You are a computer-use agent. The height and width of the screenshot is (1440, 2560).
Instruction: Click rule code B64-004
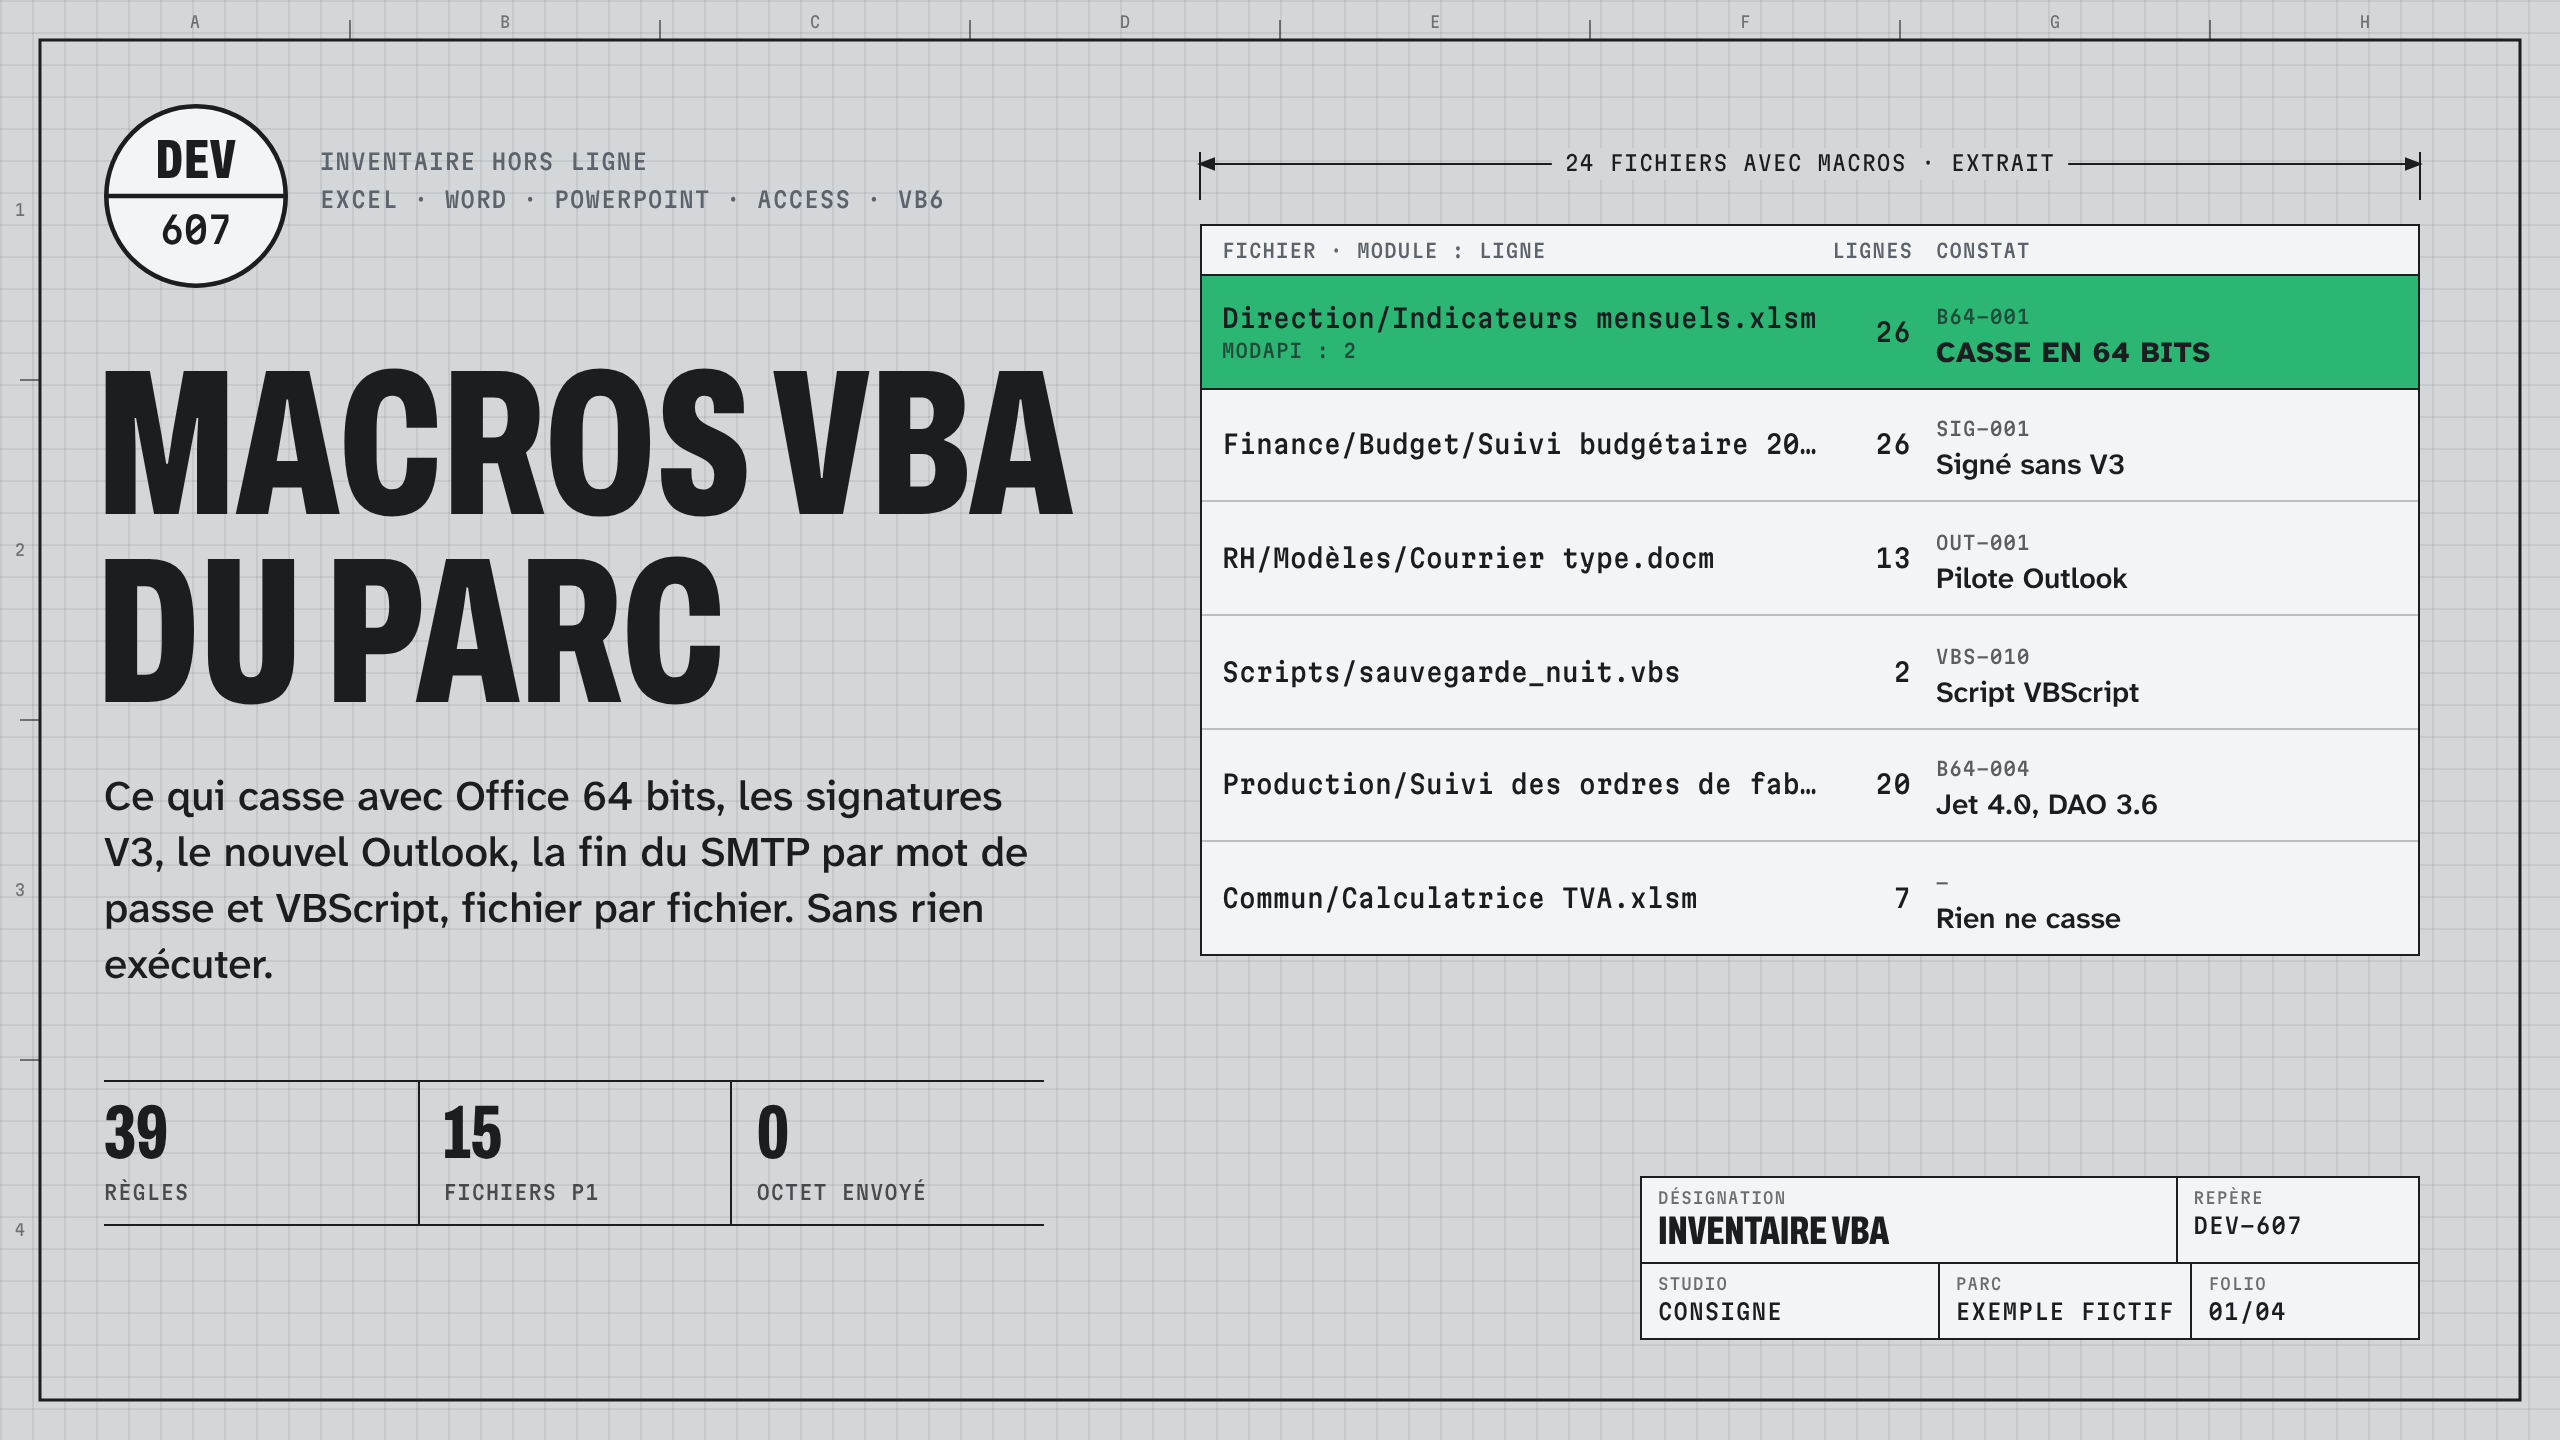point(1982,769)
